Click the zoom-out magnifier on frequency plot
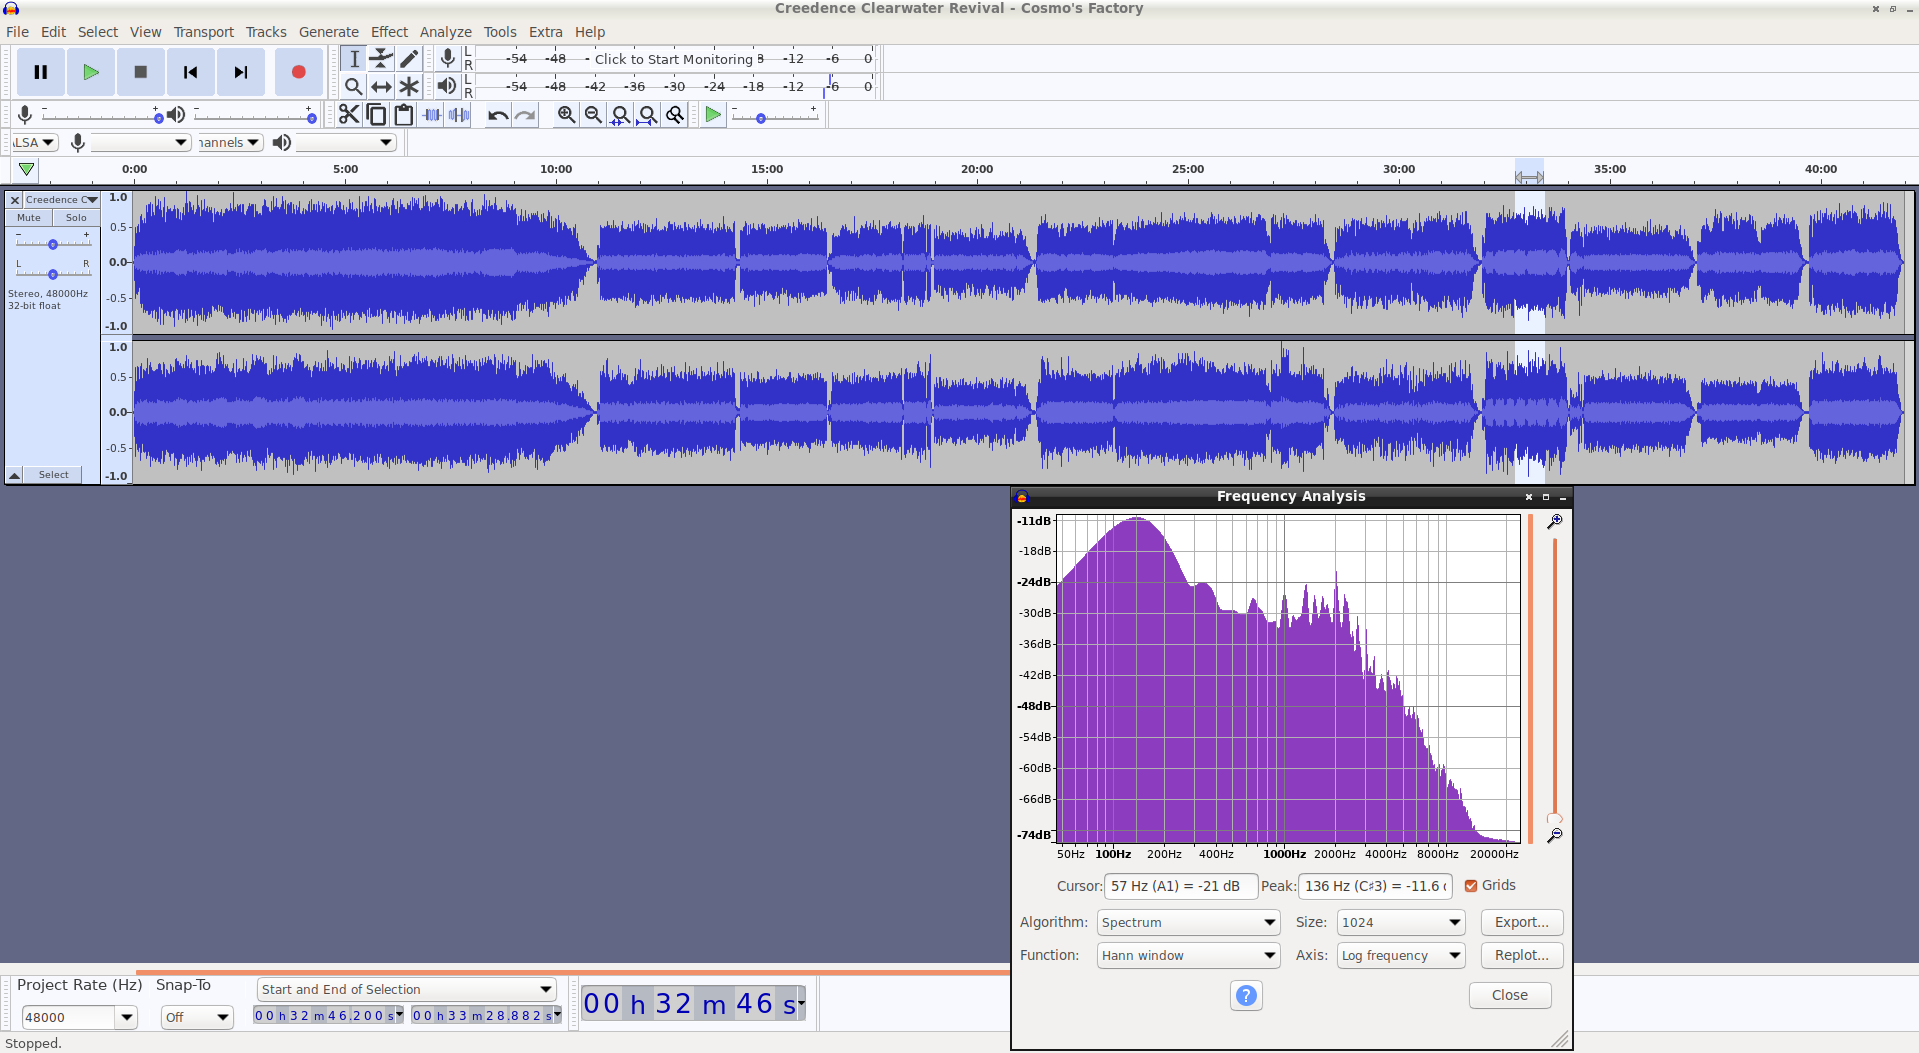The image size is (1919, 1053). (1554, 835)
